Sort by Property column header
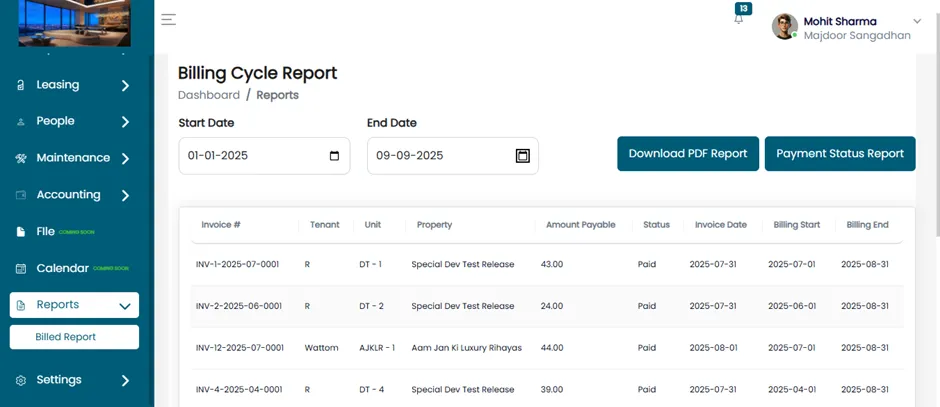The image size is (940, 407). coord(434,225)
